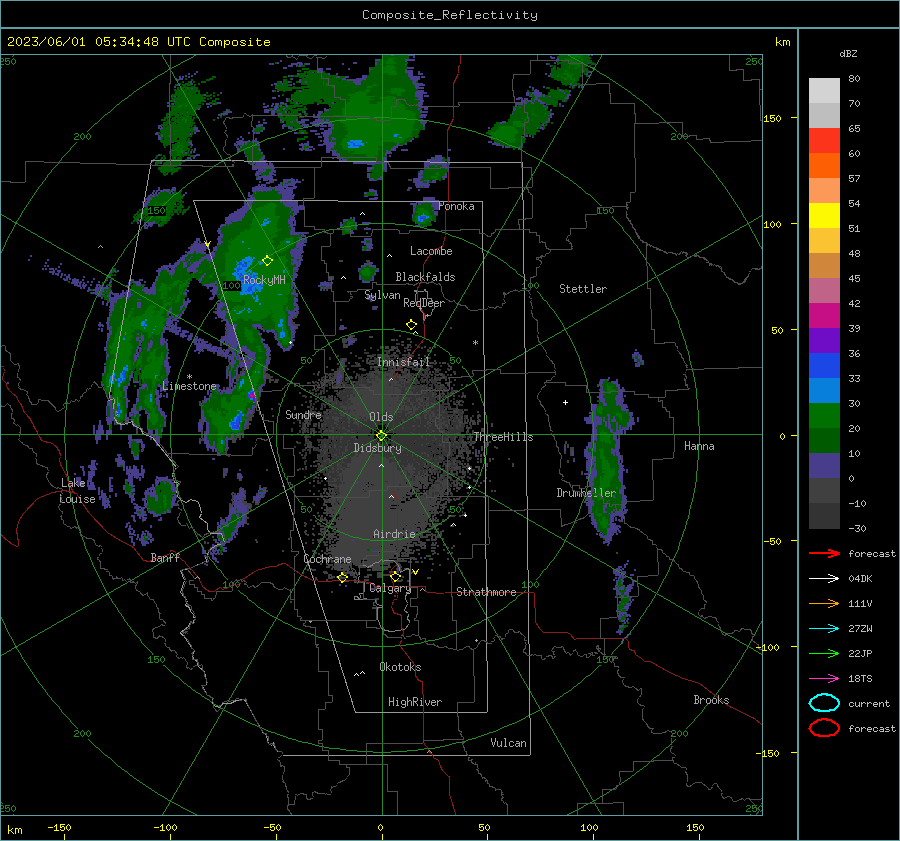Click the Innisfail city label
The image size is (900, 841).
point(403,362)
